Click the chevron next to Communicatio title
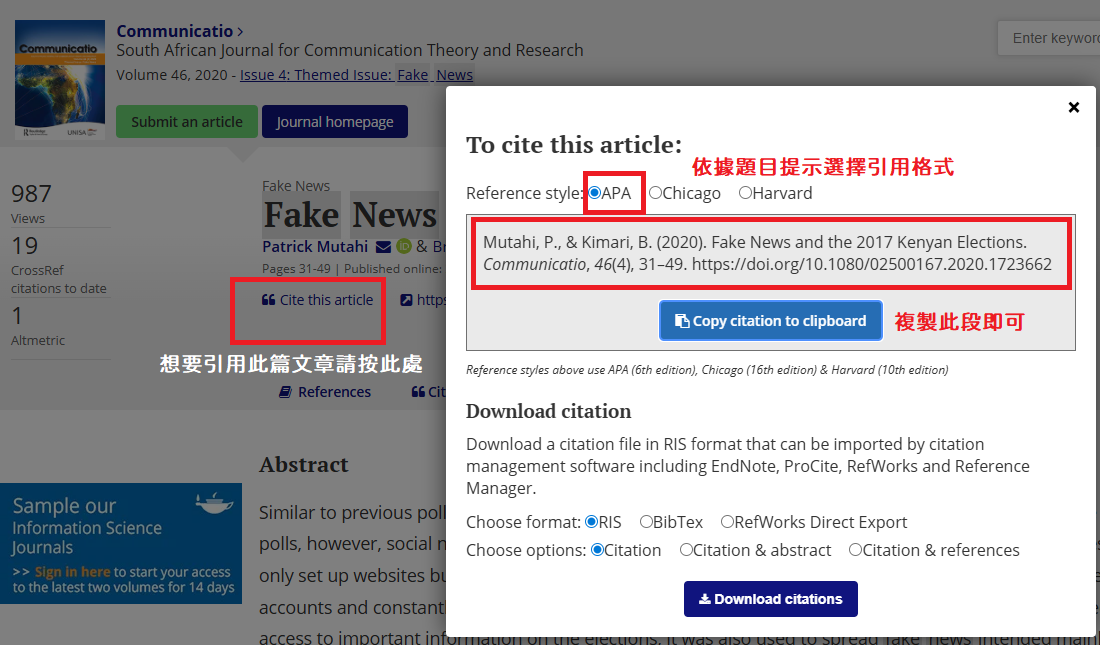Screen dimensions: 1100x645 (x=240, y=32)
